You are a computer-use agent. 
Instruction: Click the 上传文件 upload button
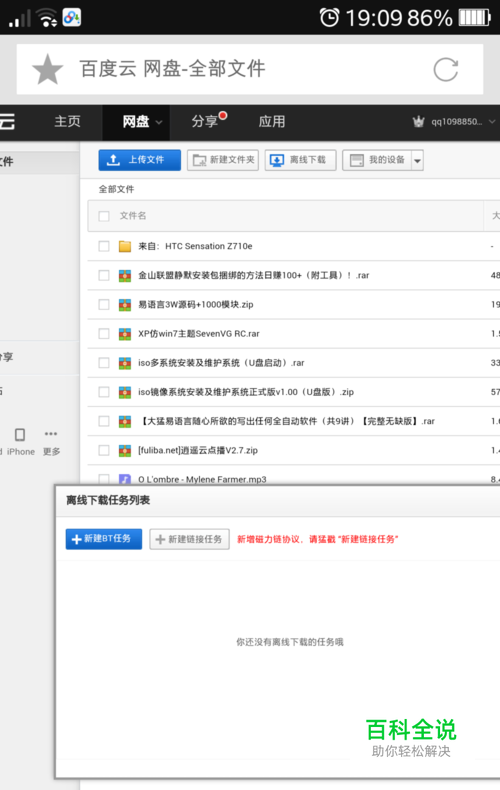[x=140, y=160]
